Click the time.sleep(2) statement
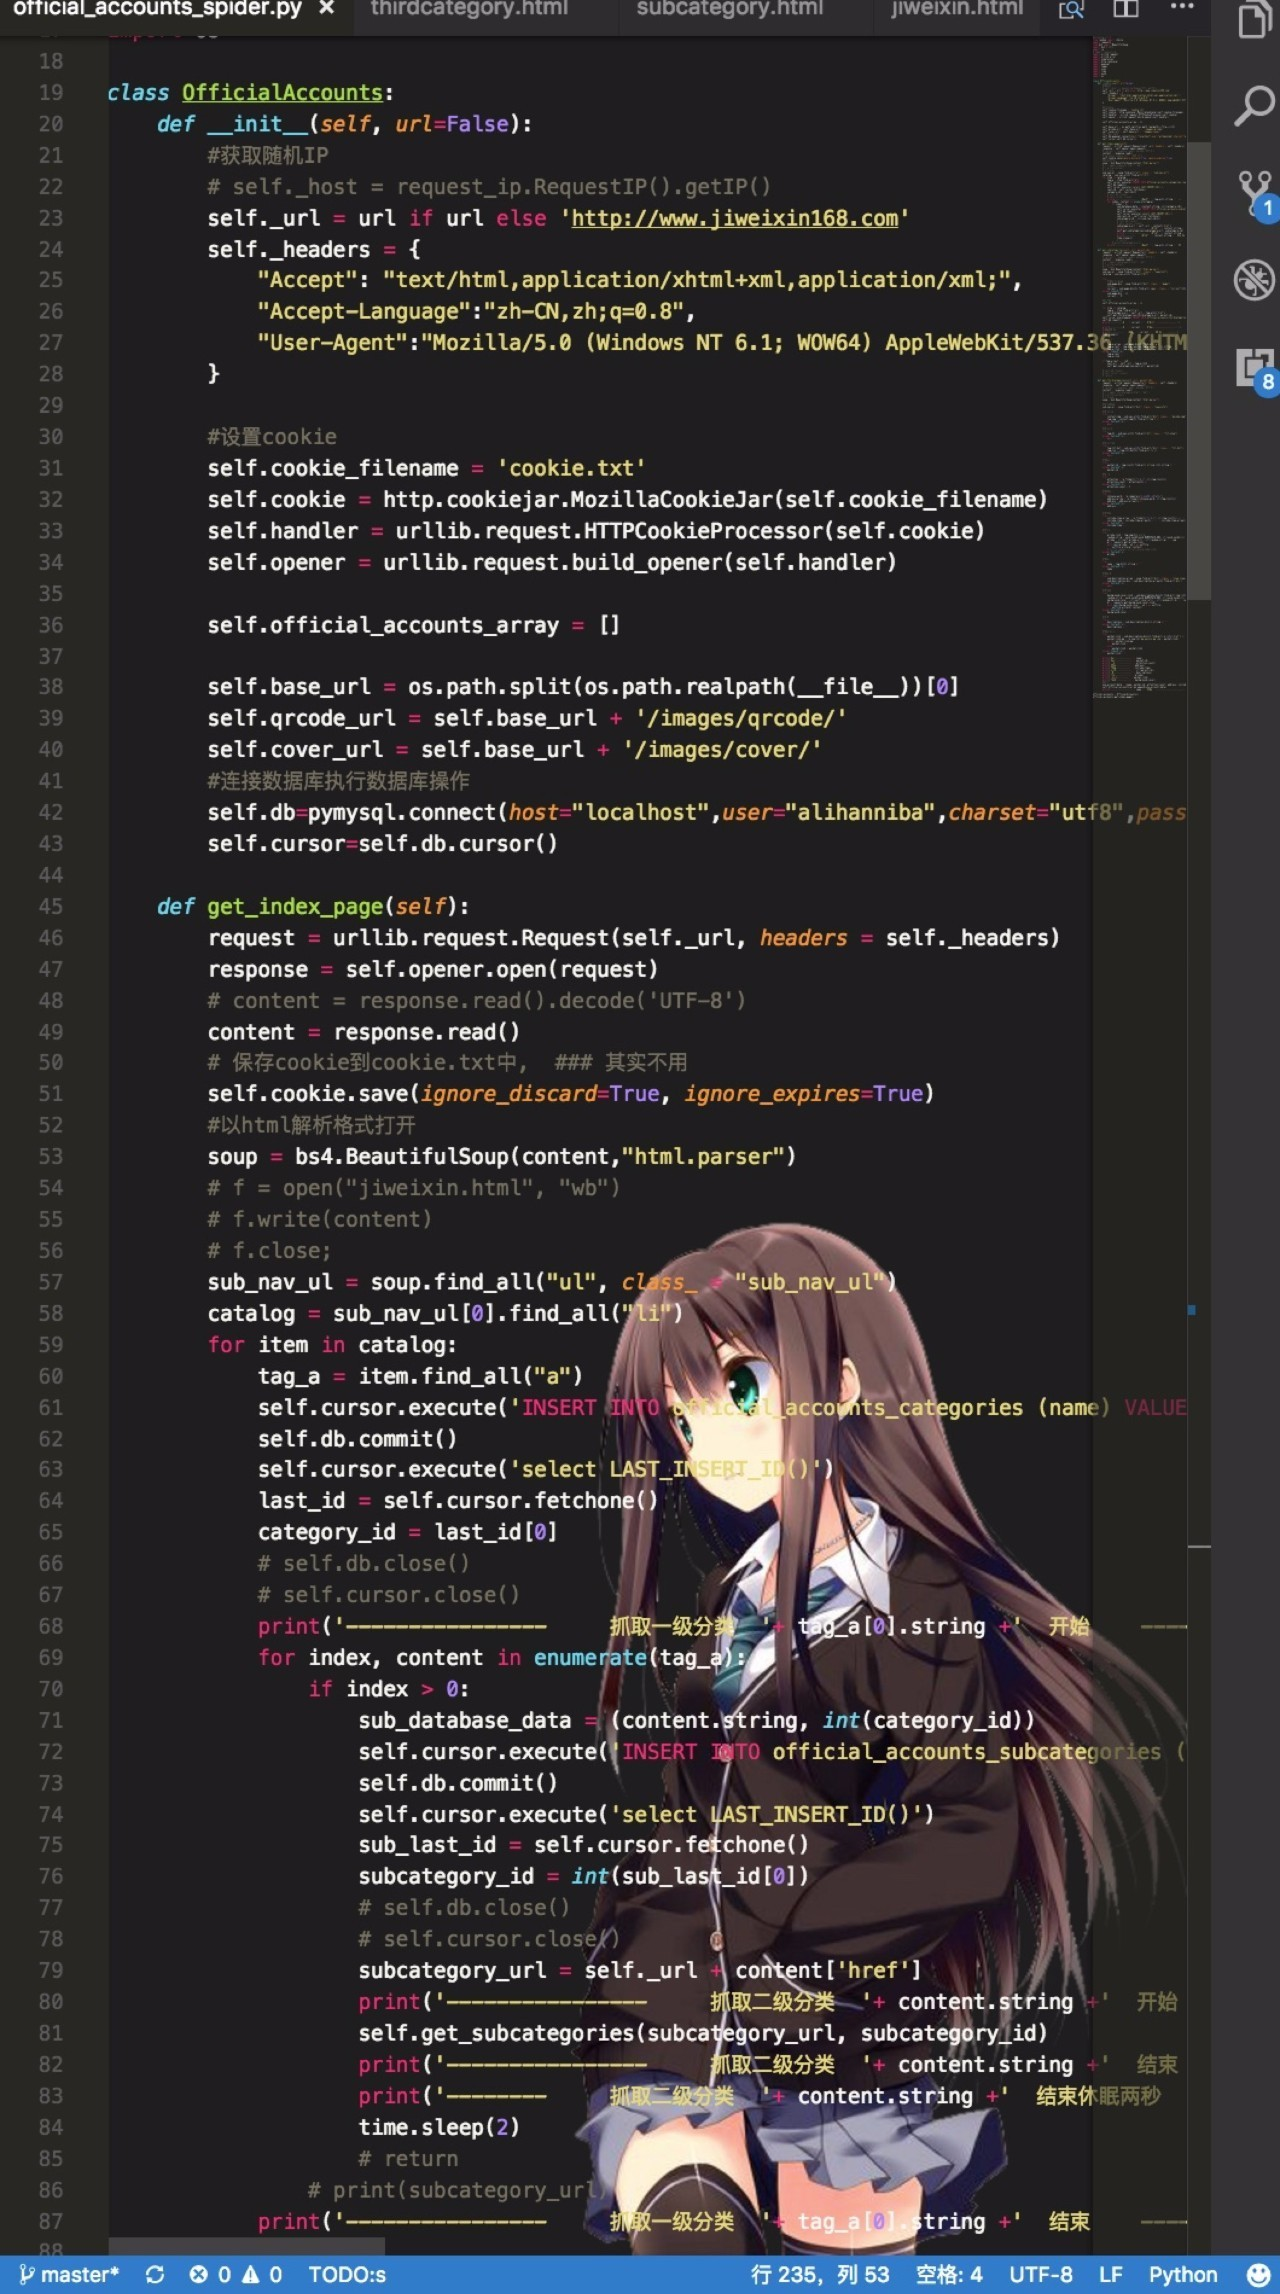Screen dimensions: 1280x2294 439,2127
